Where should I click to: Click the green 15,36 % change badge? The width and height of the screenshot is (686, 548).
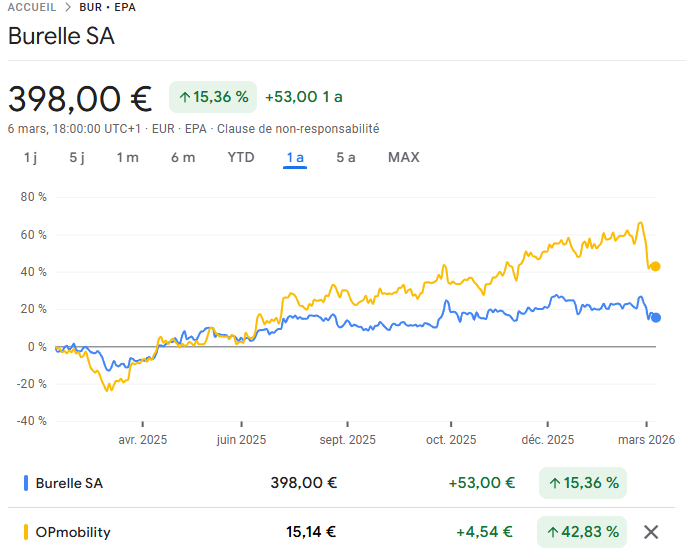(213, 97)
